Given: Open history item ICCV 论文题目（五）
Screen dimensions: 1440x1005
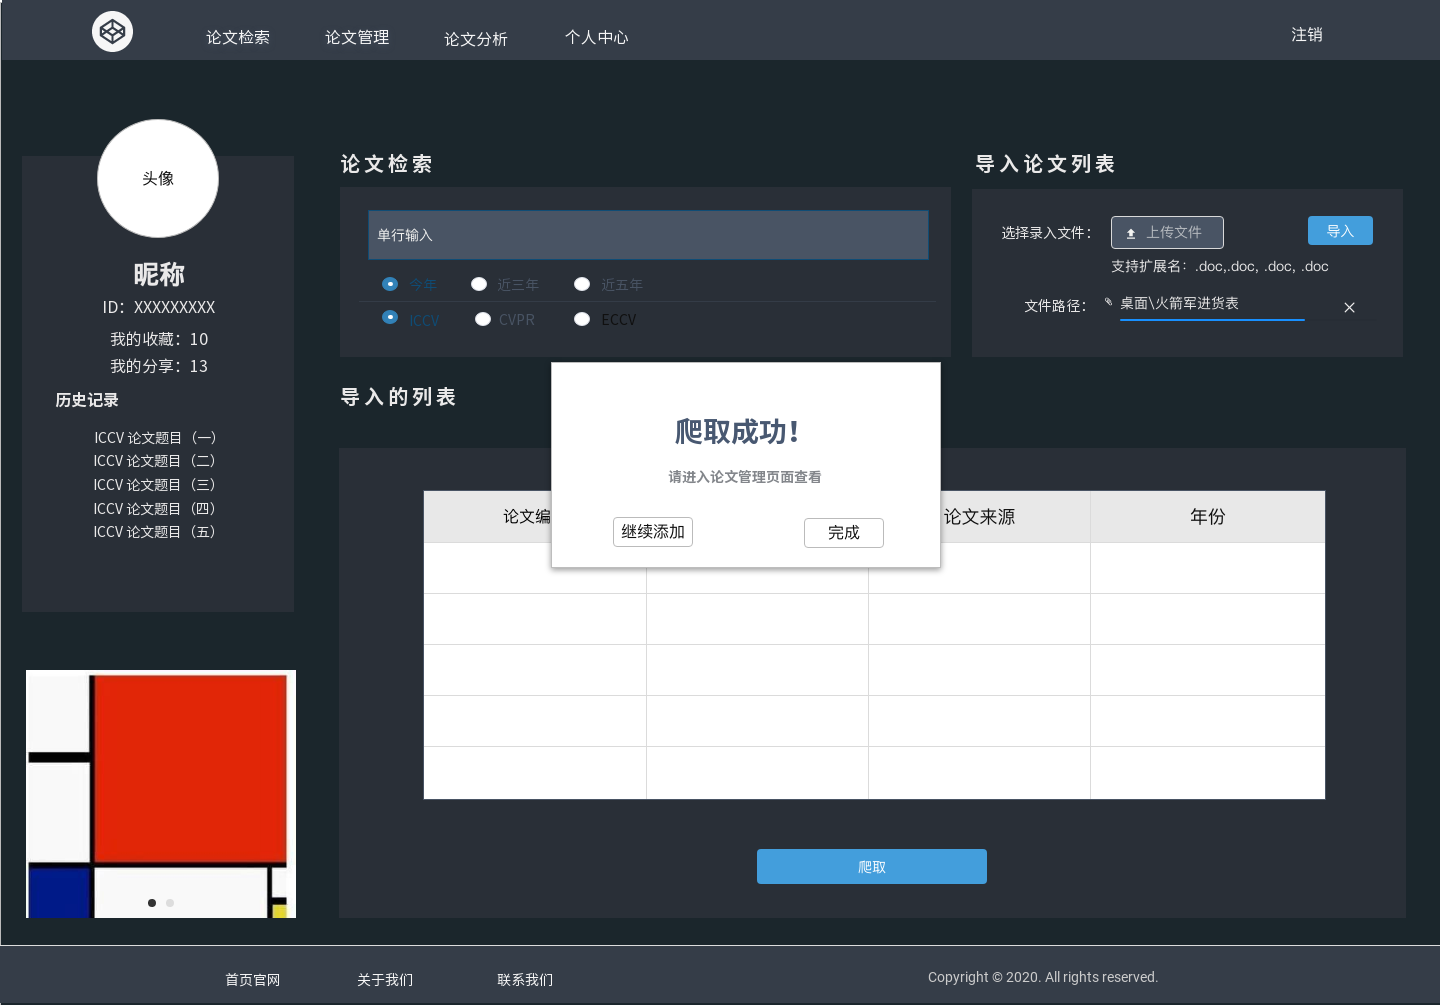Looking at the screenshot, I should click(155, 532).
